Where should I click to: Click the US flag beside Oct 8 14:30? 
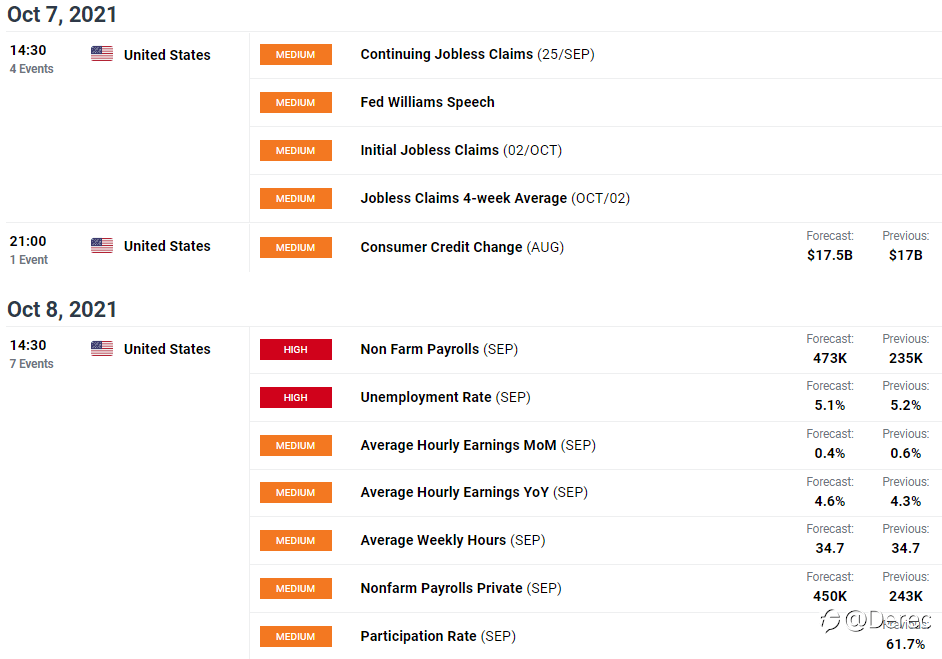pyautogui.click(x=102, y=348)
